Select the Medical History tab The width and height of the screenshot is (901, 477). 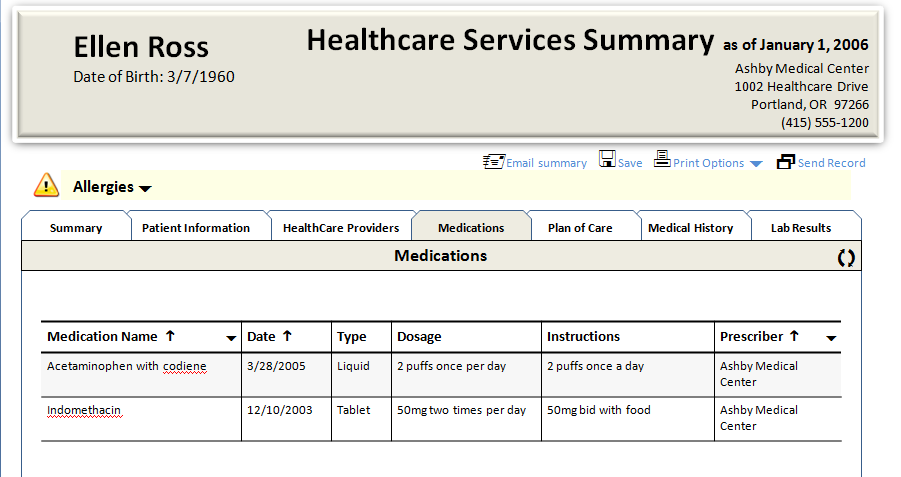[691, 228]
